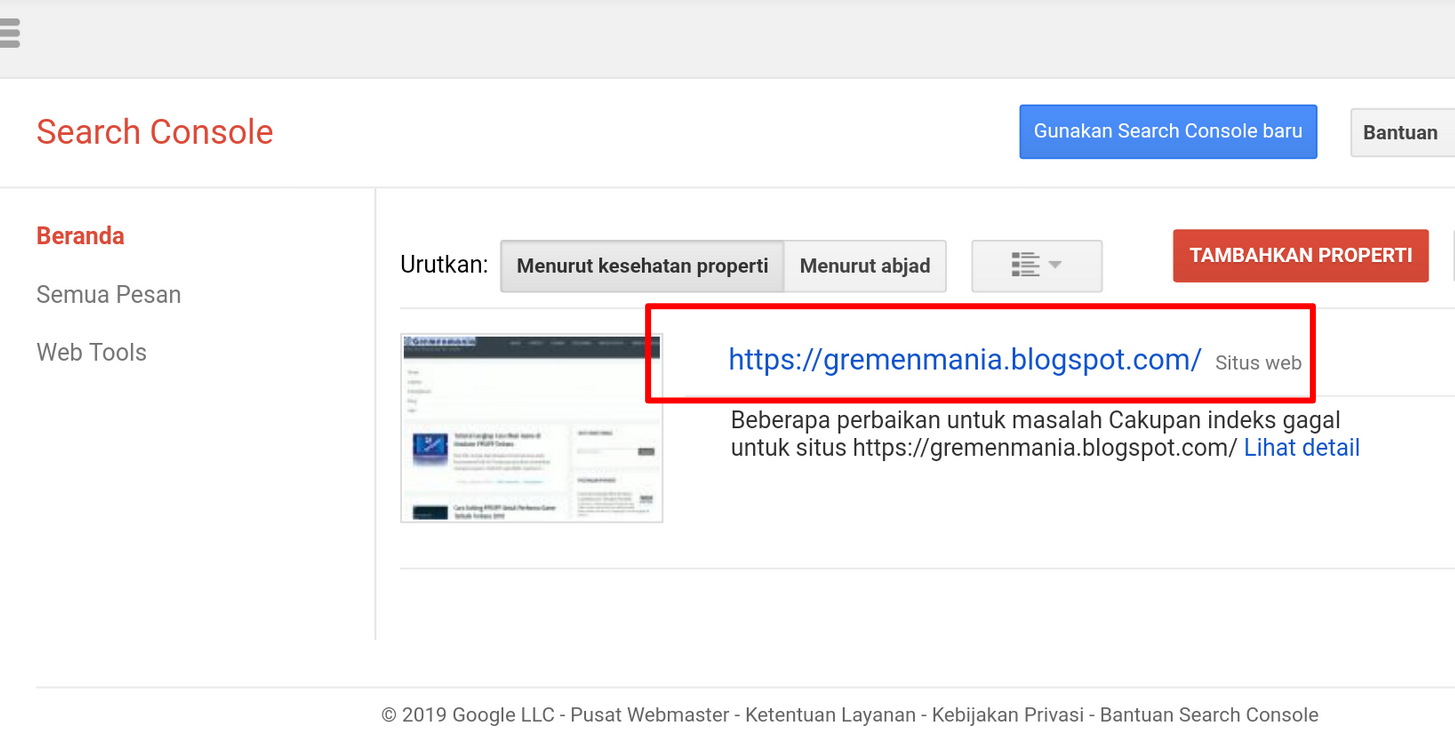This screenshot has height=734, width=1455.
Task: Open the Bantuan help button
Action: click(x=1402, y=132)
